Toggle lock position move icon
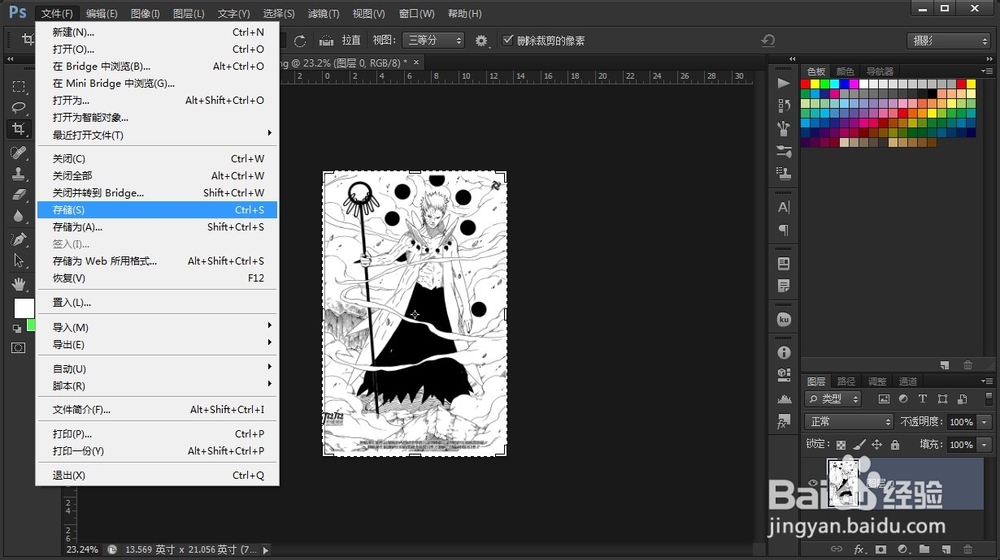The width and height of the screenshot is (1000, 560). 877,445
